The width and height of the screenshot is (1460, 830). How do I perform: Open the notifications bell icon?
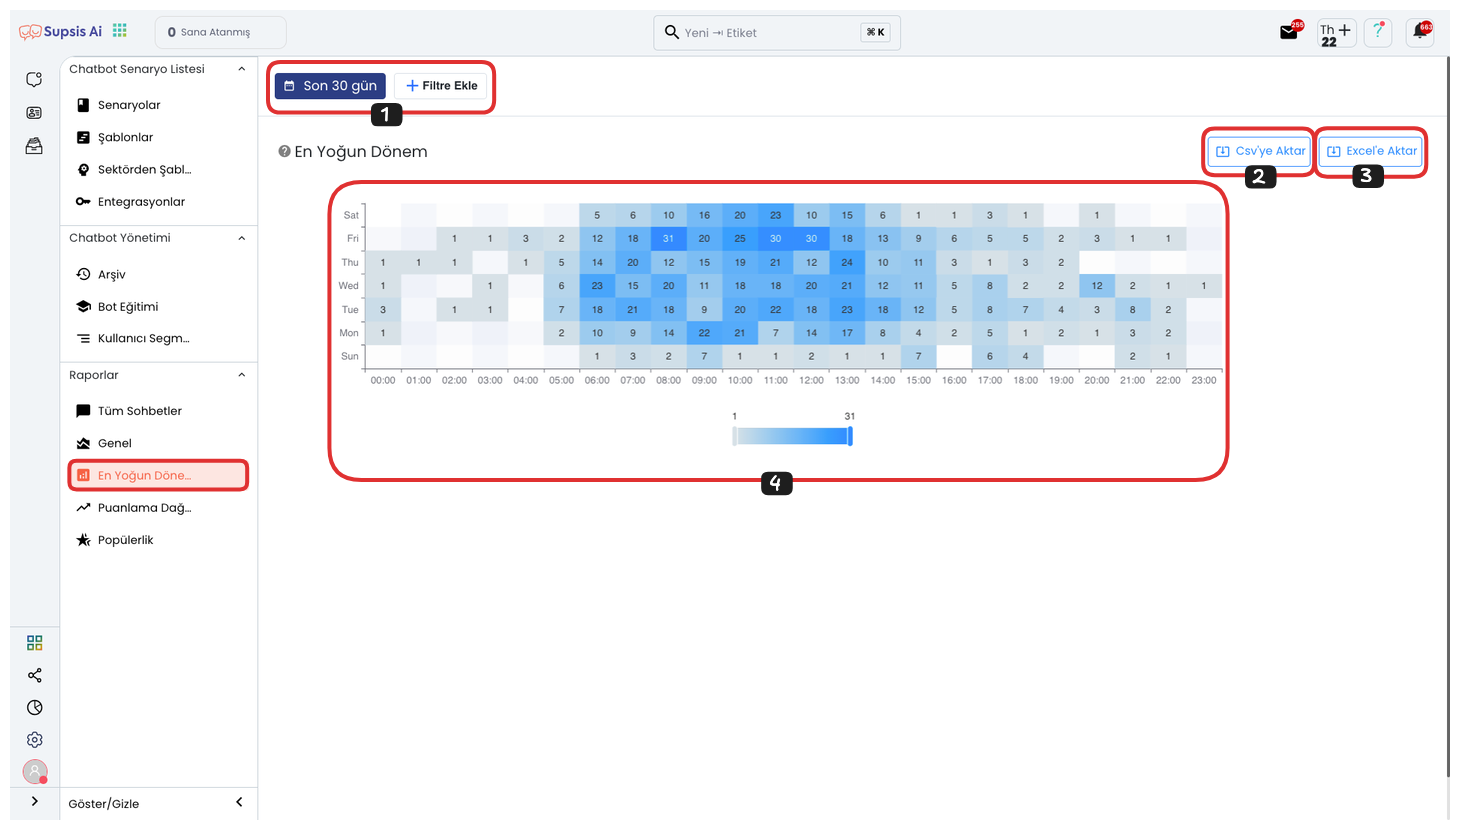click(x=1419, y=32)
